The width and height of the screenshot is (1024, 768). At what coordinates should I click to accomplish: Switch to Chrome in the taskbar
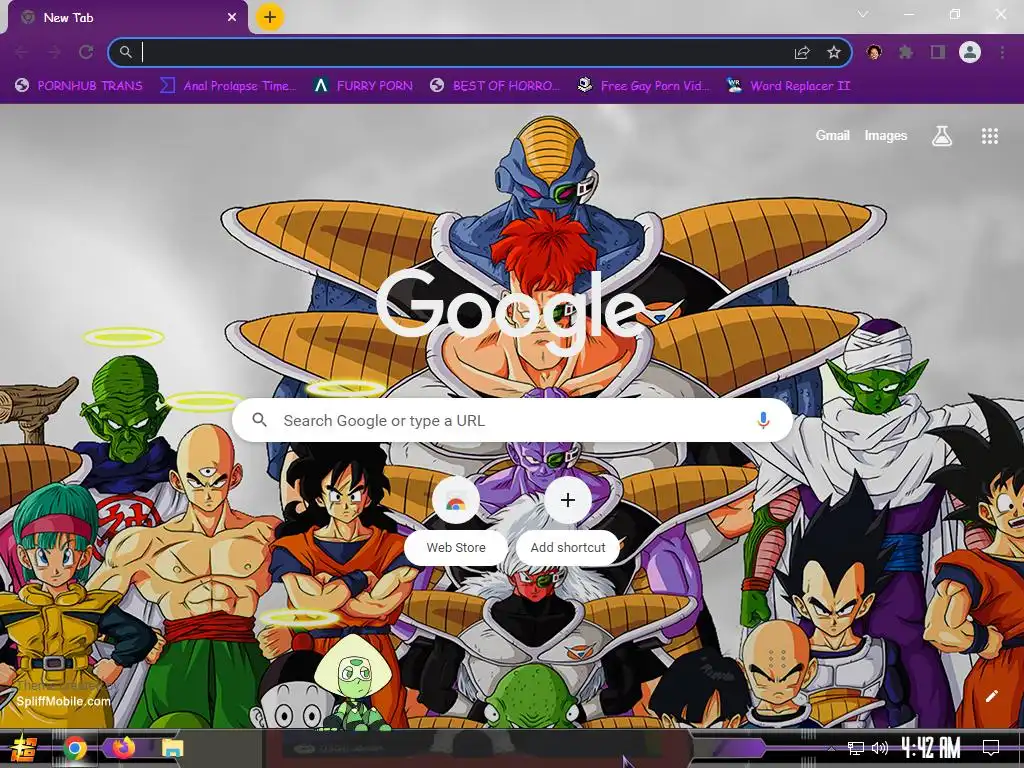tap(75, 748)
